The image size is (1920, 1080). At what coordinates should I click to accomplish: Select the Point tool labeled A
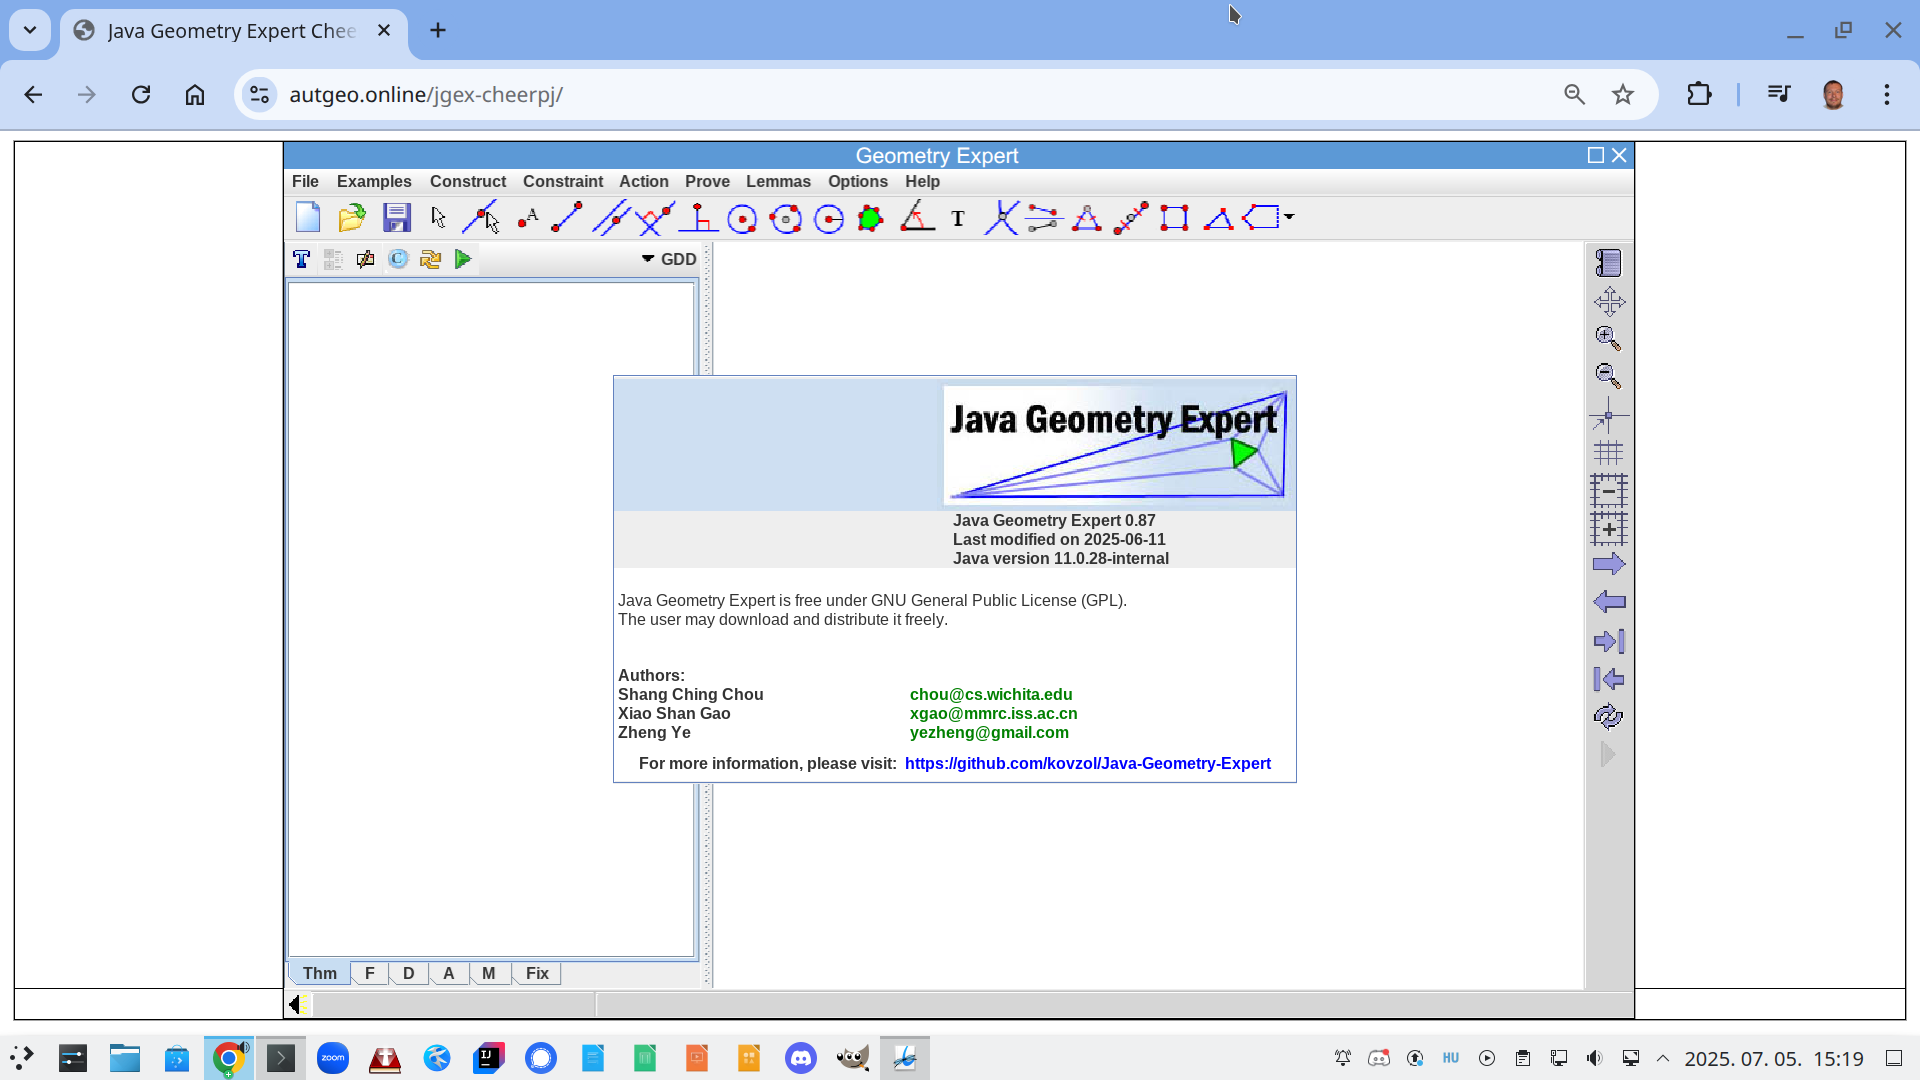tap(528, 217)
